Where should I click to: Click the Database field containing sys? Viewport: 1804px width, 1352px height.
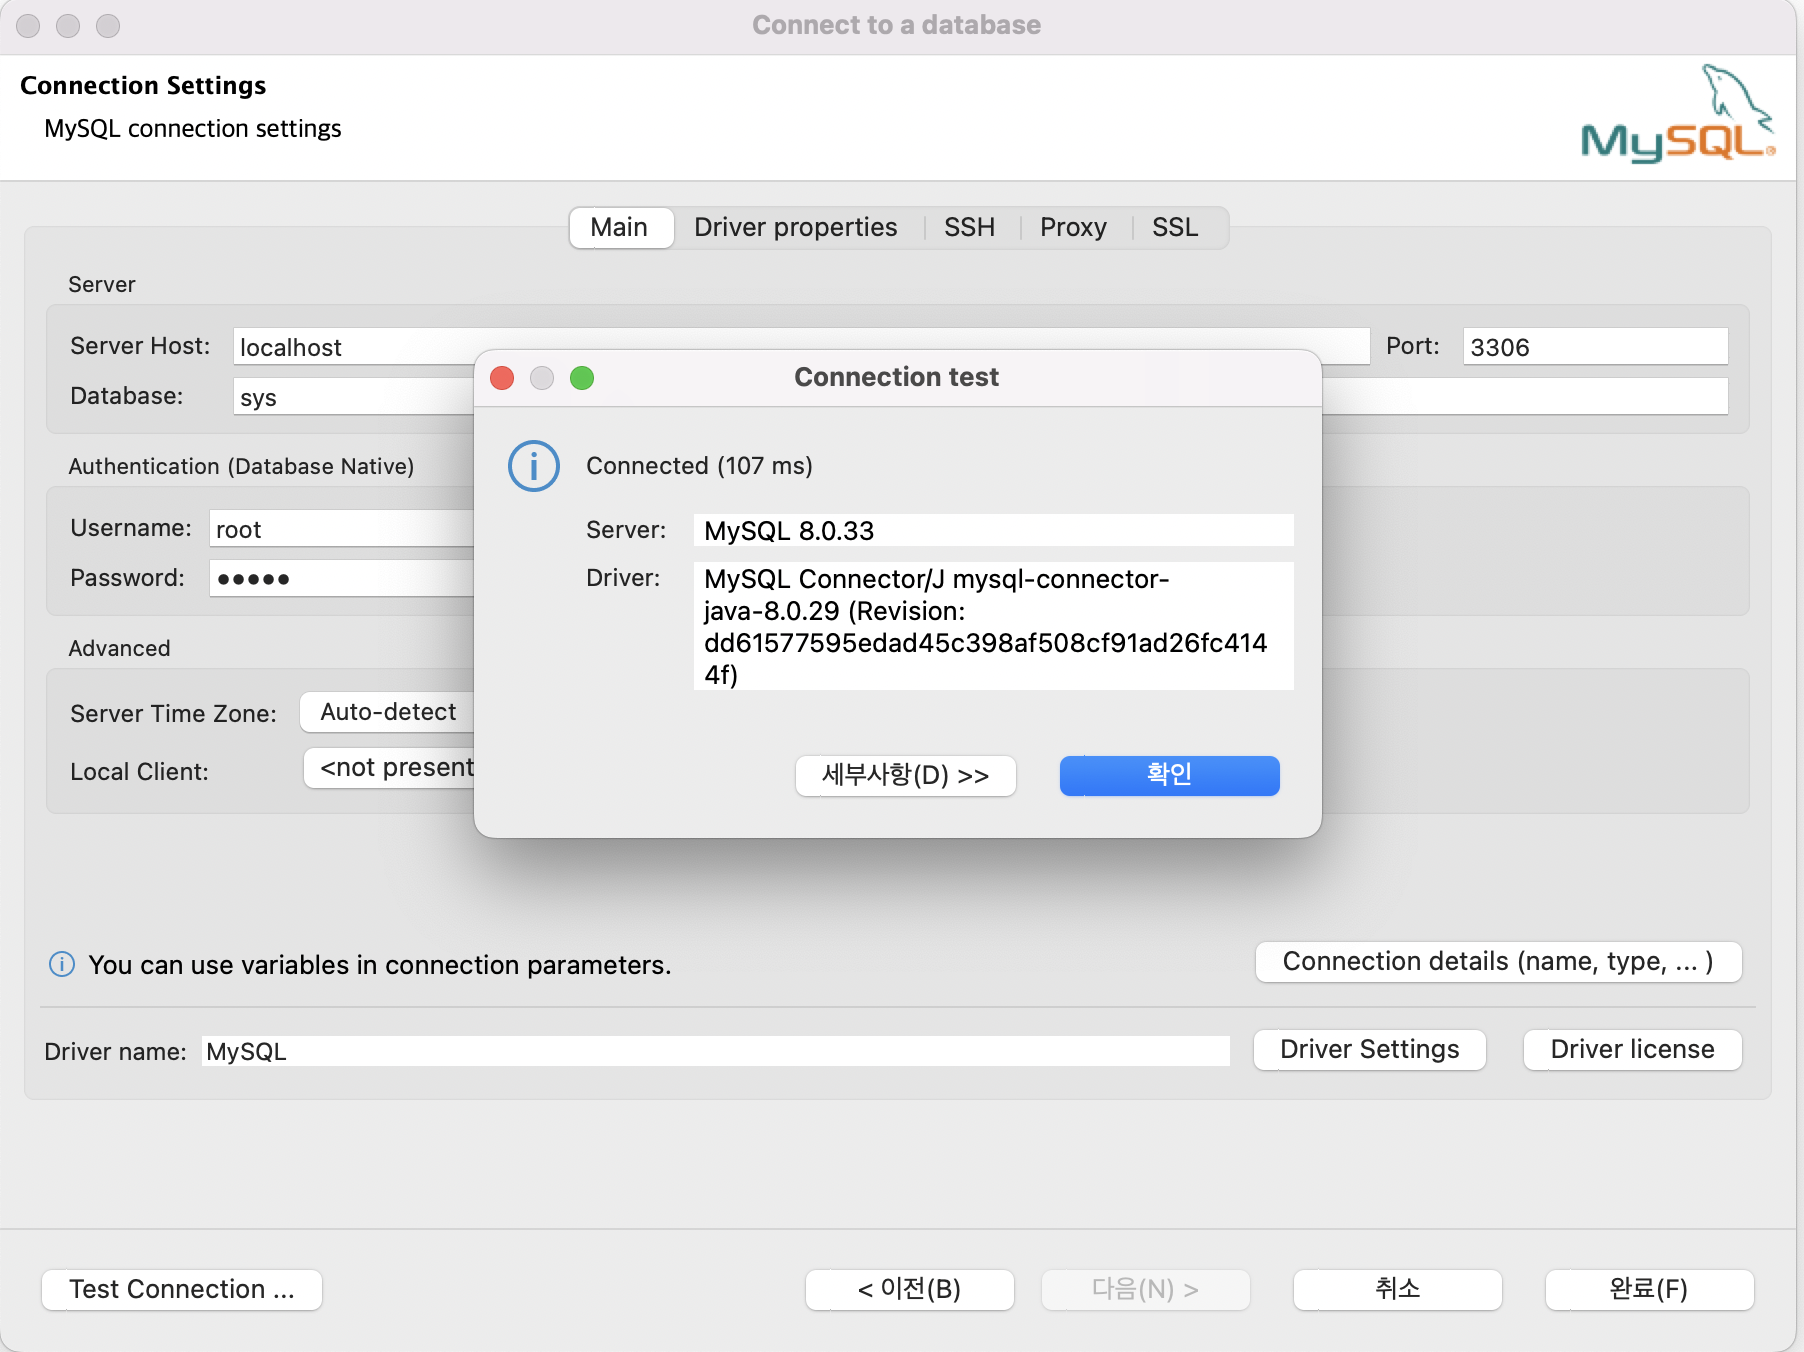click(x=354, y=397)
